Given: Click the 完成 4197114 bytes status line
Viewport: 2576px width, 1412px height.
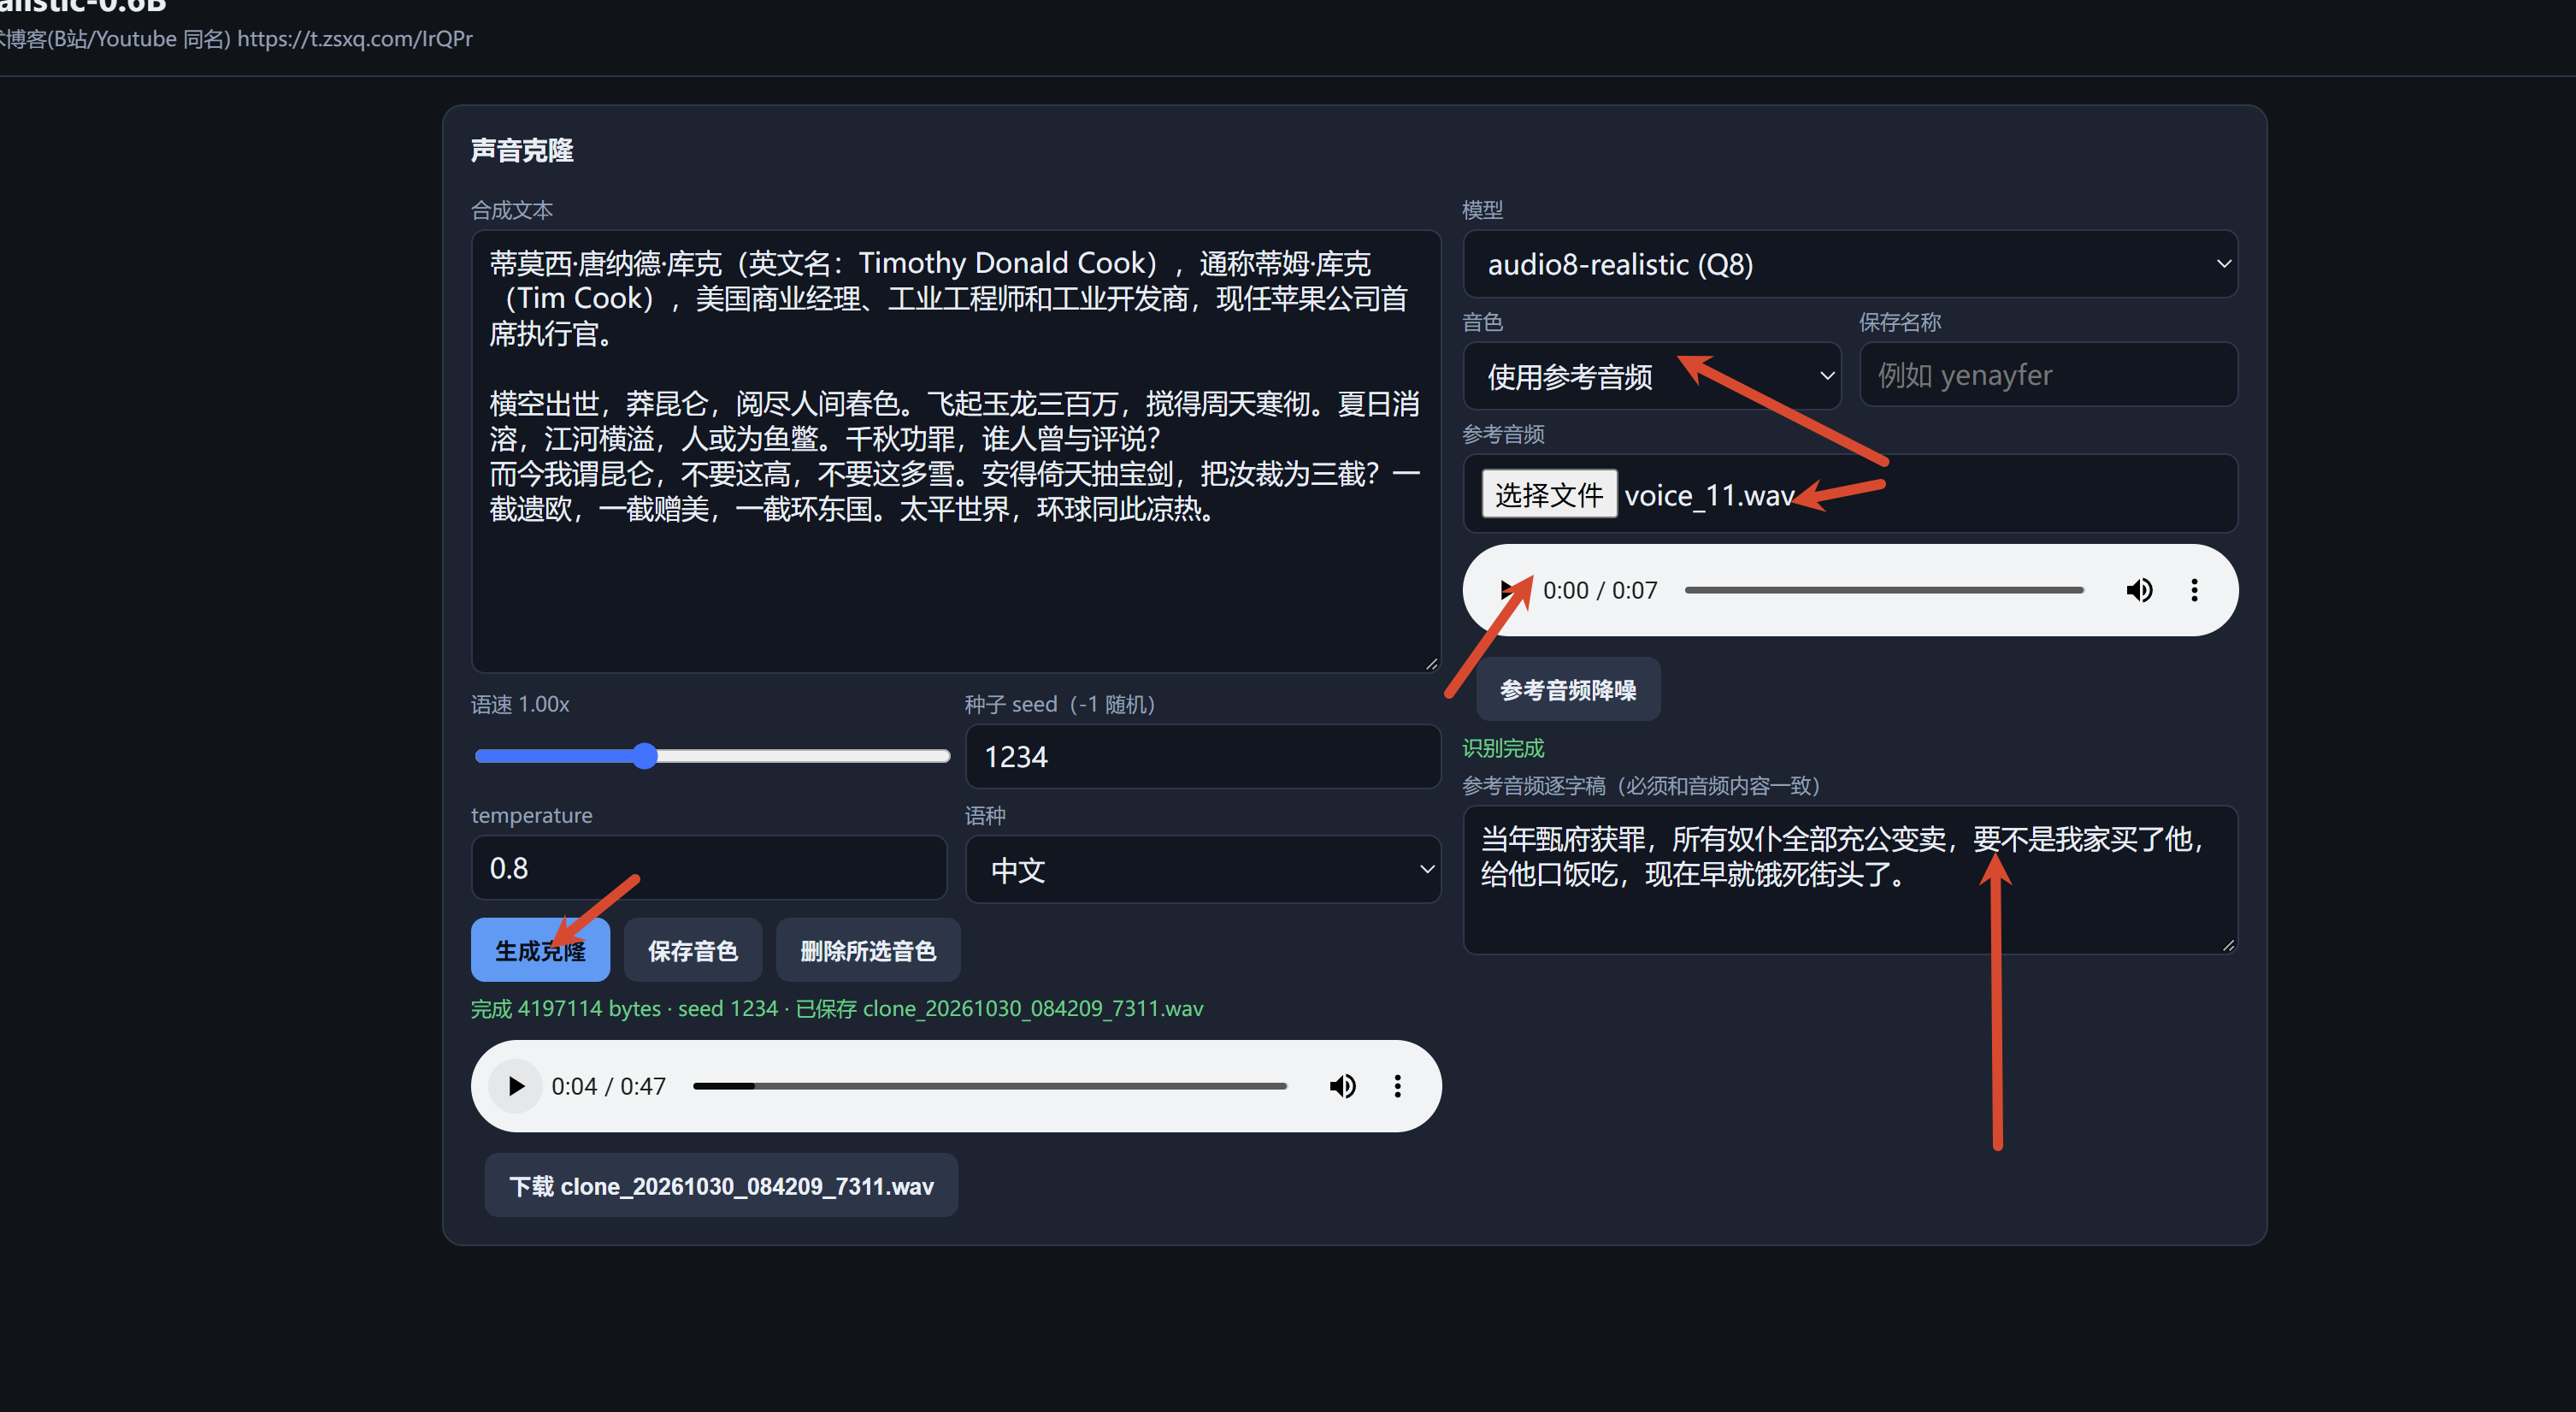Looking at the screenshot, I should point(837,1008).
